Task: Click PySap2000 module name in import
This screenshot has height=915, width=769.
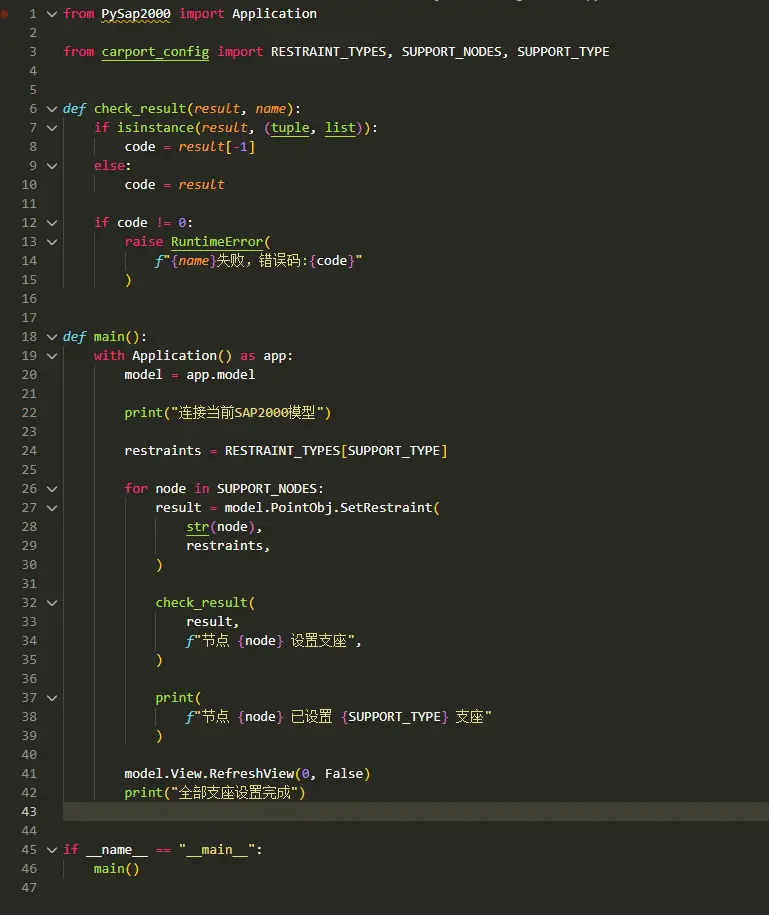Action: (x=136, y=14)
